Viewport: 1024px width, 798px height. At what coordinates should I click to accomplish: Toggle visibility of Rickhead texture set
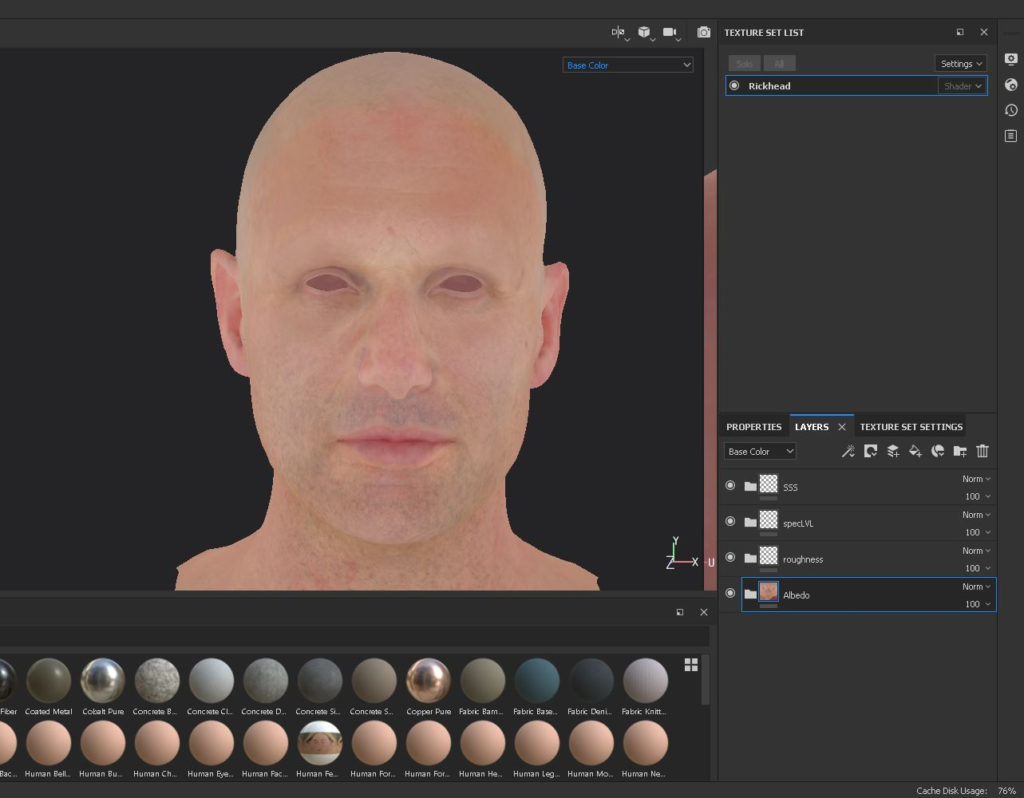[x=734, y=86]
